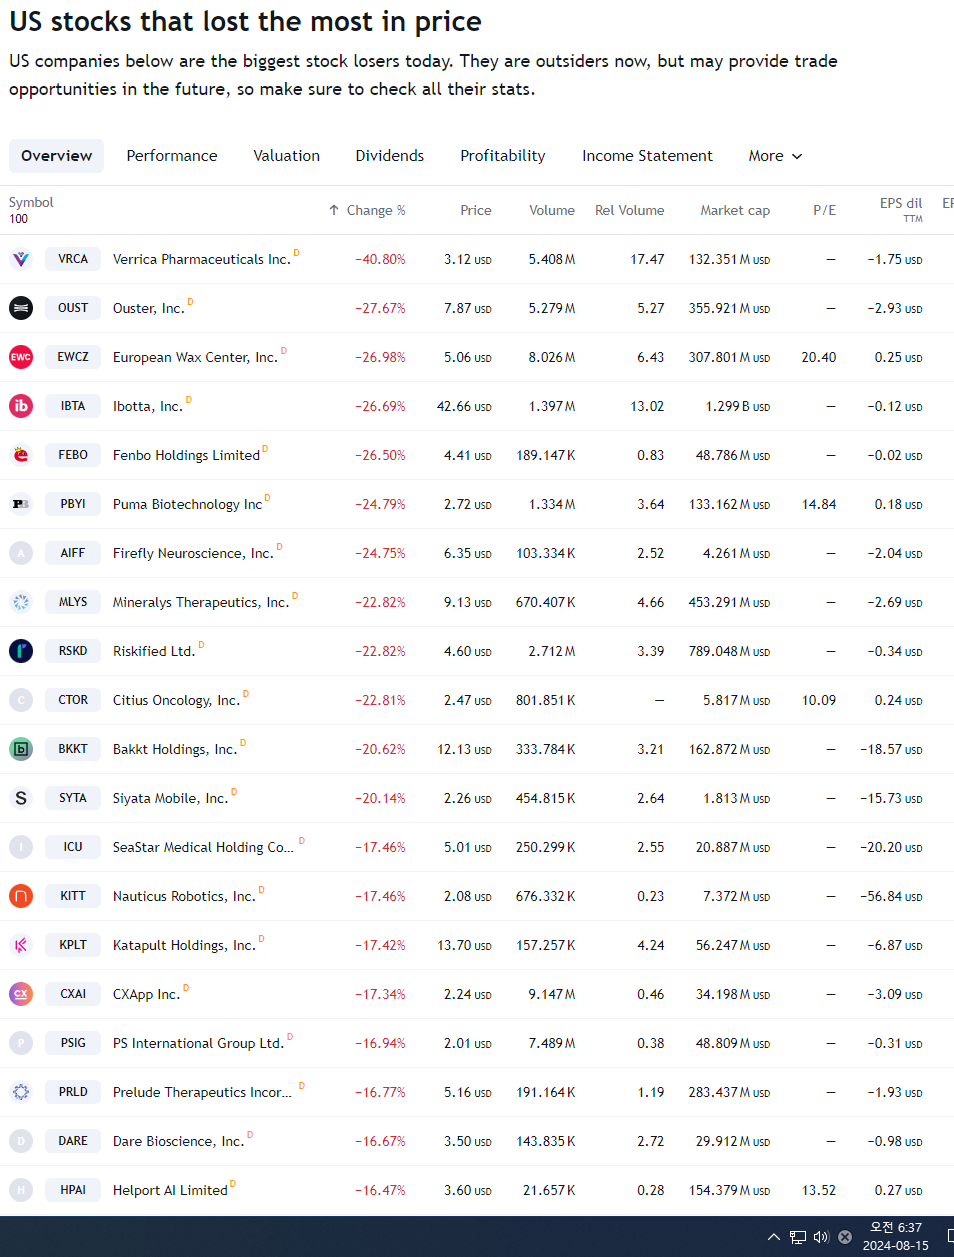The width and height of the screenshot is (954, 1257).
Task: Click the Katapult Holdings logo icon
Action: pos(21,945)
